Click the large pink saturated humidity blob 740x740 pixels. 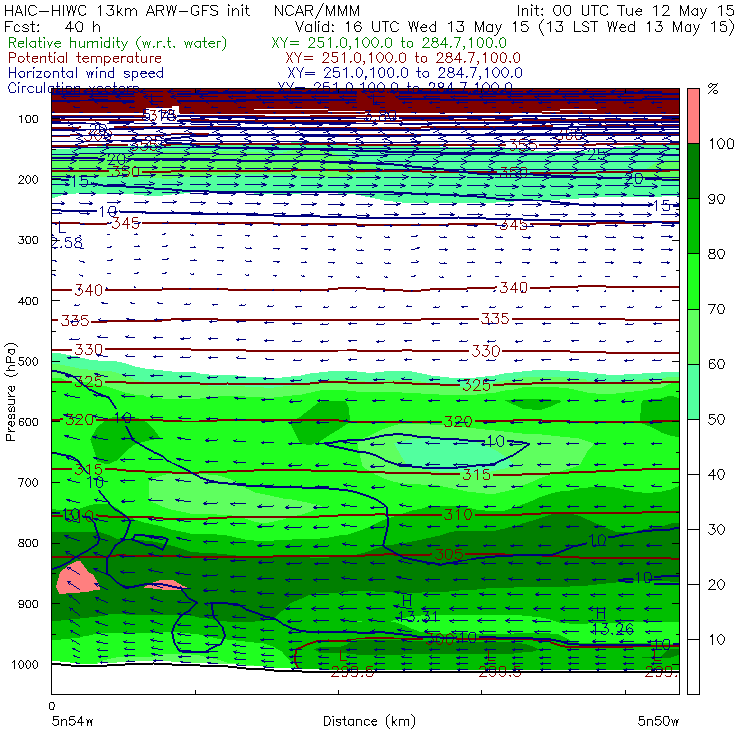tap(76, 577)
